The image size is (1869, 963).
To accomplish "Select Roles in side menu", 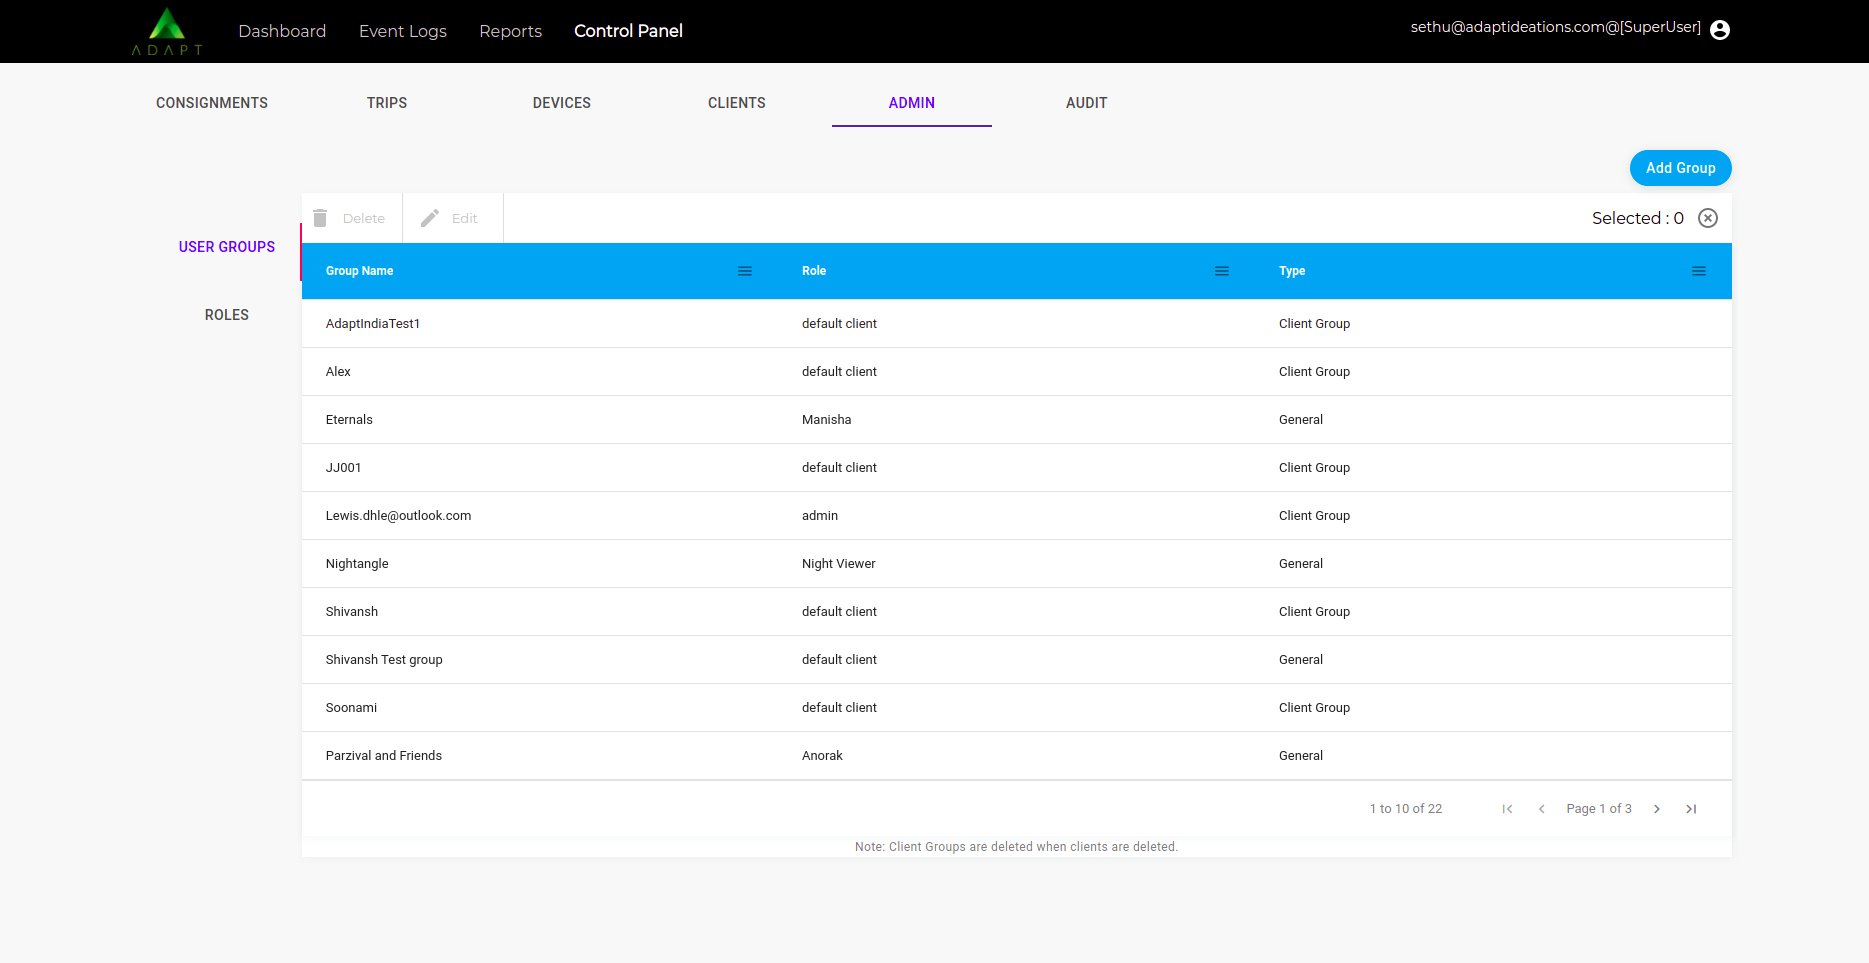I will (227, 315).
